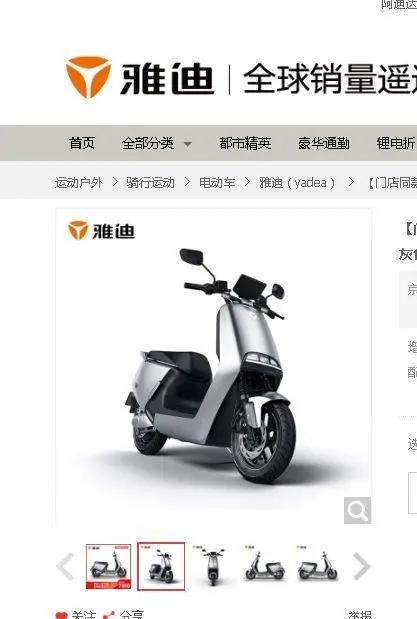
Task: Click the main scooter product image
Action: pyautogui.click(x=213, y=367)
